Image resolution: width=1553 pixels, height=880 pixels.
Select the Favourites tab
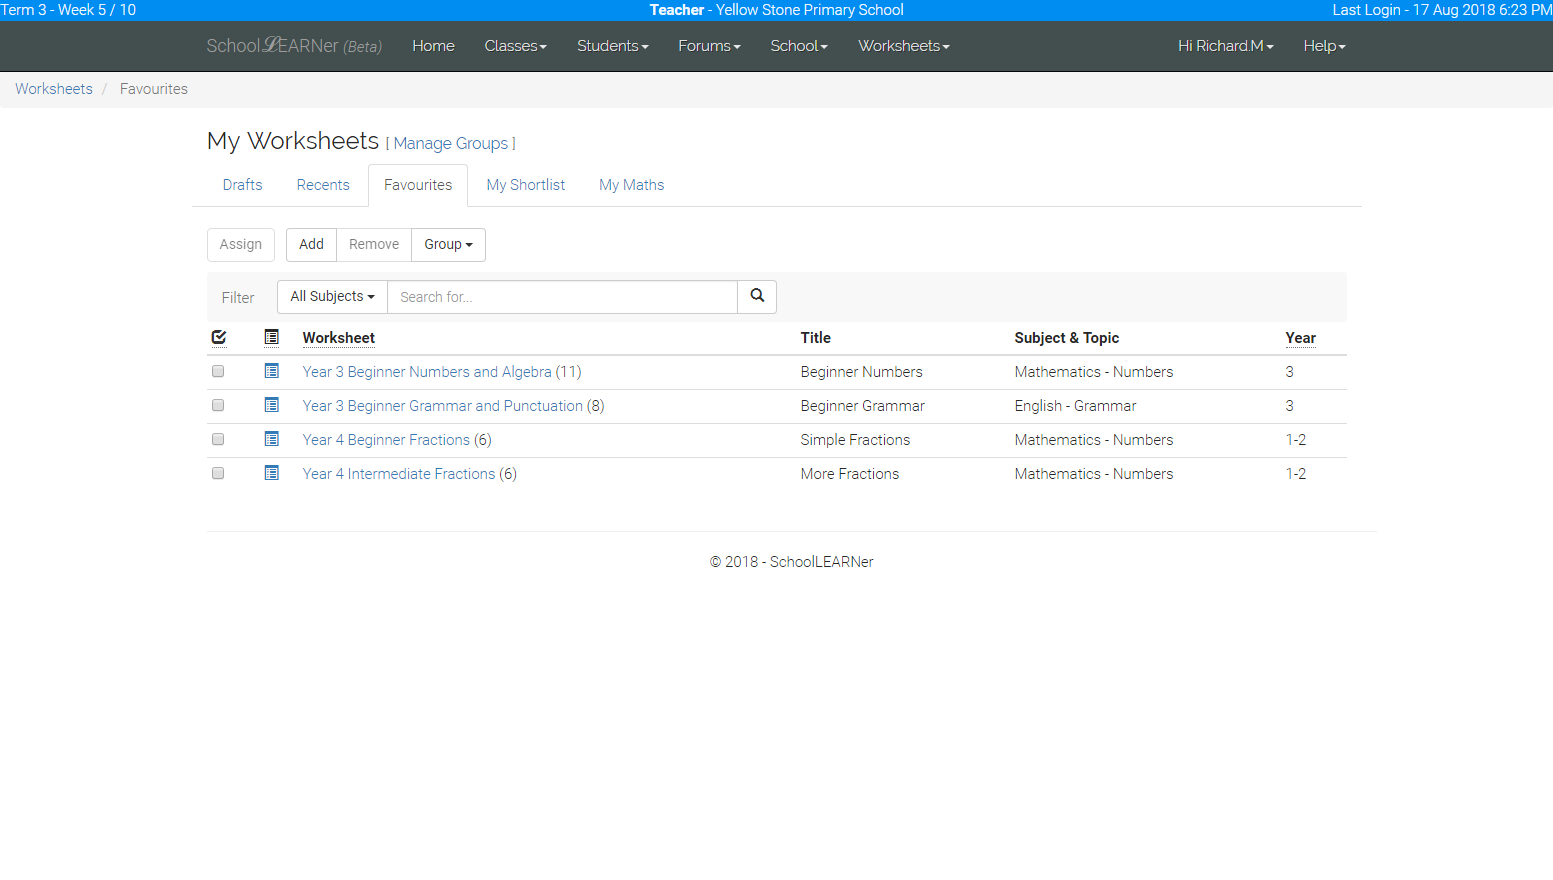pos(418,185)
